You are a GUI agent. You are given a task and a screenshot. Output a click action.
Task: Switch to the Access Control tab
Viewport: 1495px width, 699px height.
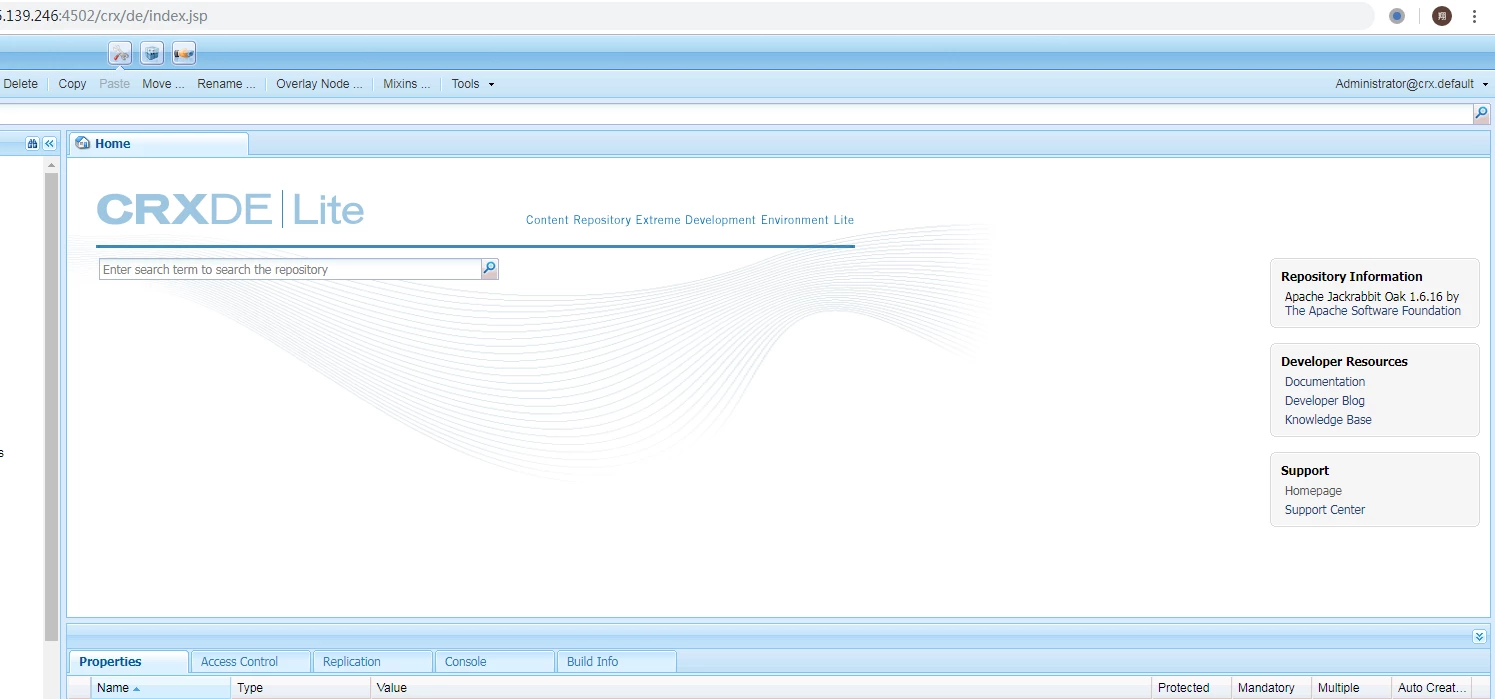point(250,662)
